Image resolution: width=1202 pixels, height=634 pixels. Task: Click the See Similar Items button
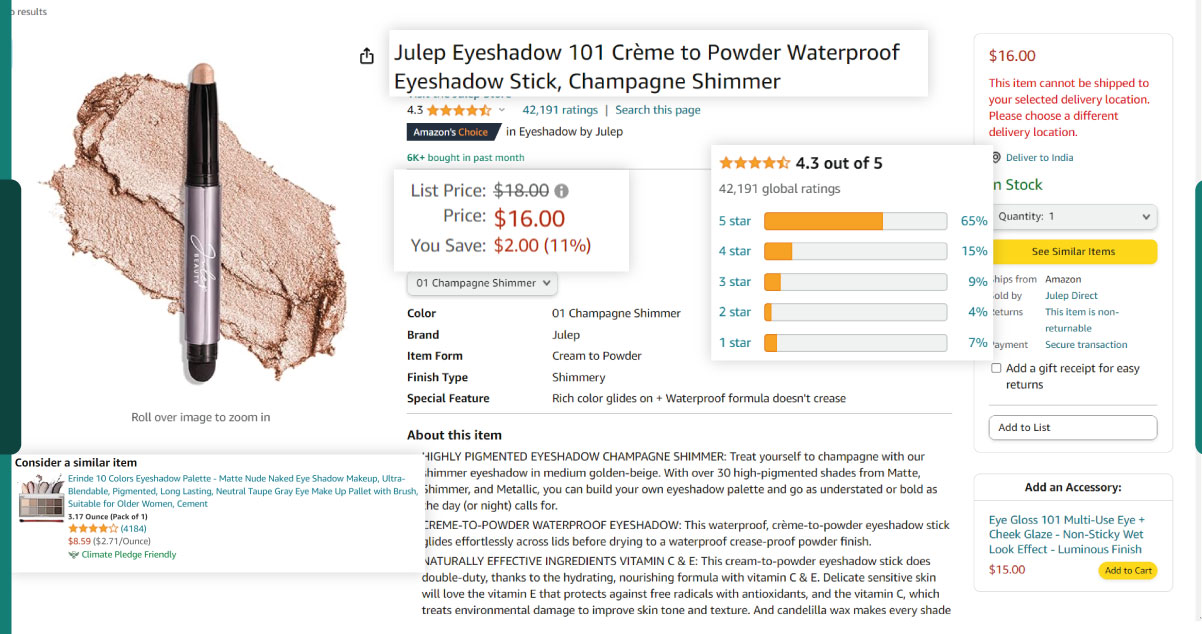point(1073,251)
